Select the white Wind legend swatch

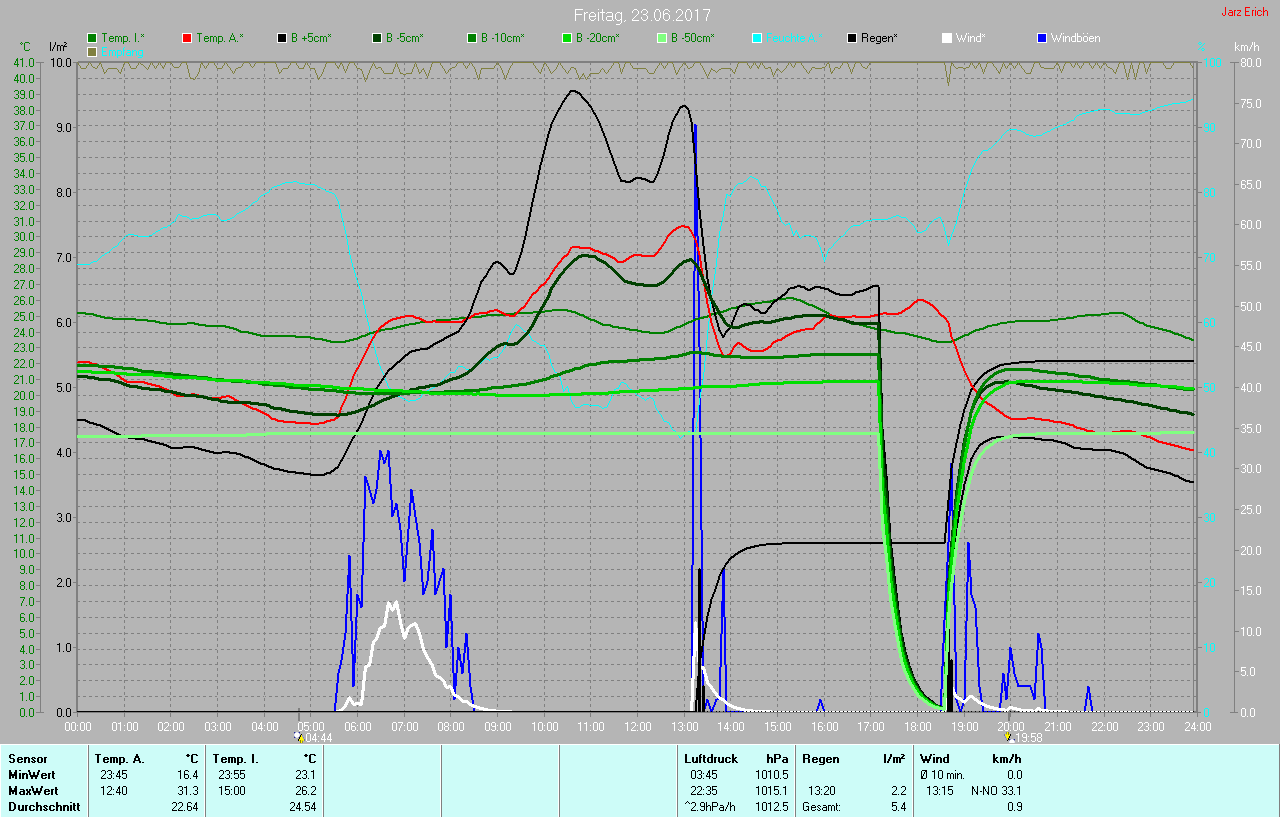pos(947,38)
